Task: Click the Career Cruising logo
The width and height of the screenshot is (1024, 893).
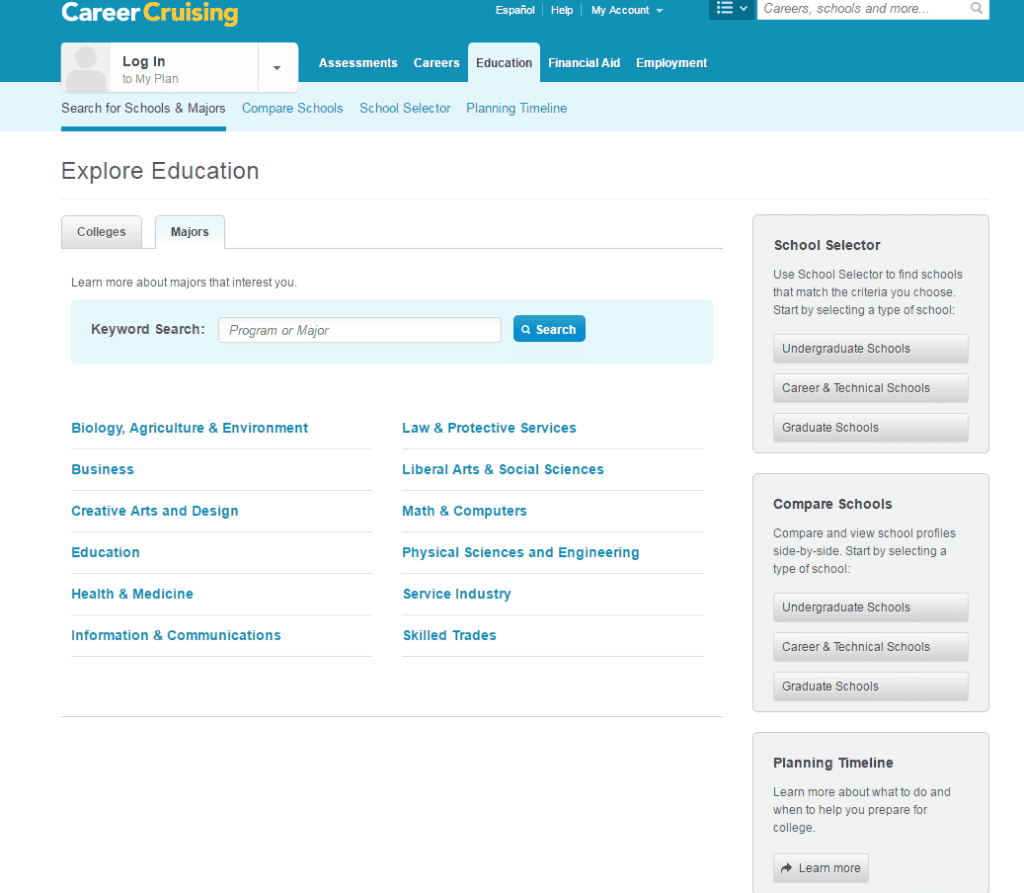Action: (150, 13)
